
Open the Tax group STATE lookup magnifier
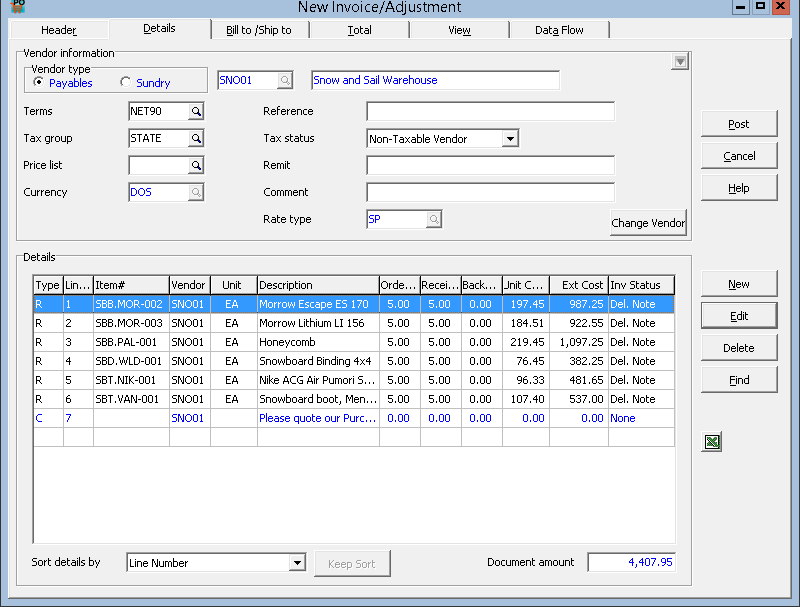[196, 138]
